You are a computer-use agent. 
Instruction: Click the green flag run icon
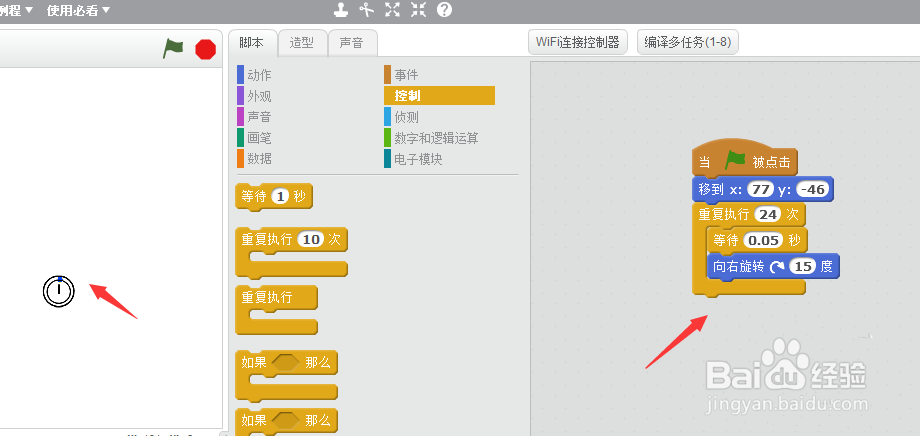tap(173, 49)
